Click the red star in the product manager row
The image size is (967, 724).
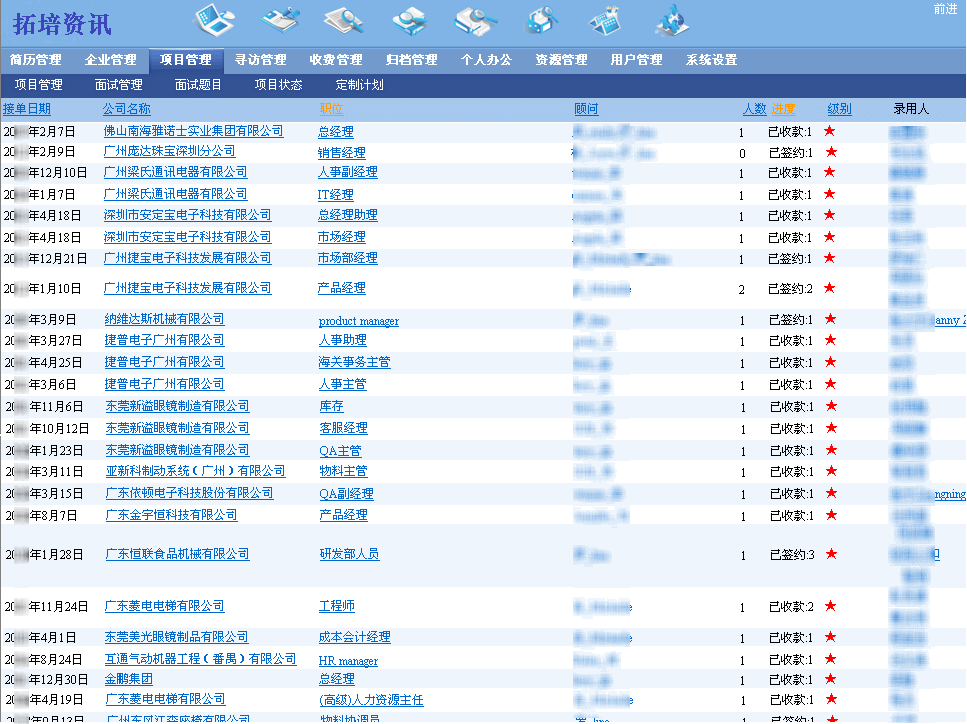[x=831, y=319]
